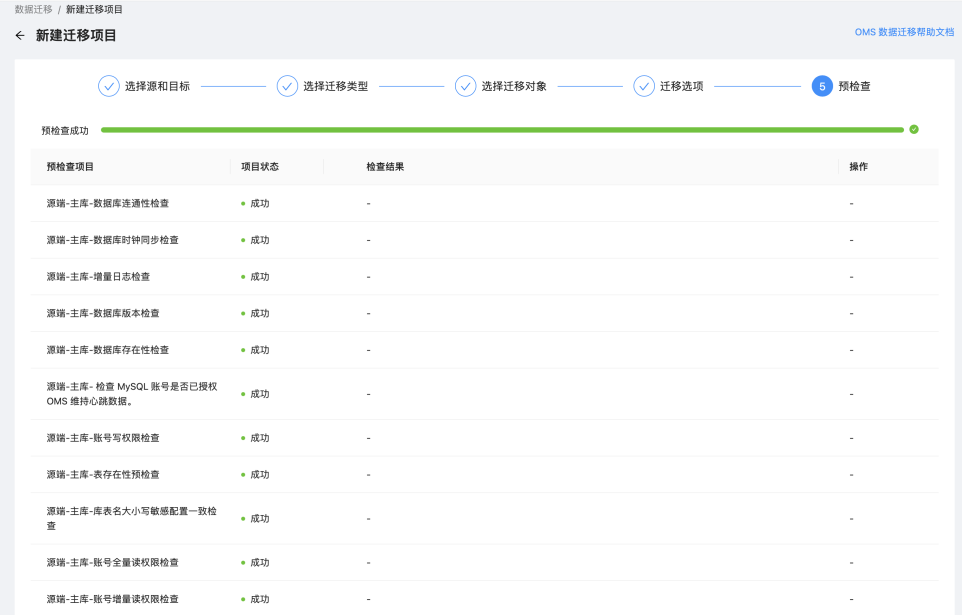Click the 选择源和目标 step checkmark icon
The height and width of the screenshot is (615, 962).
pos(109,87)
